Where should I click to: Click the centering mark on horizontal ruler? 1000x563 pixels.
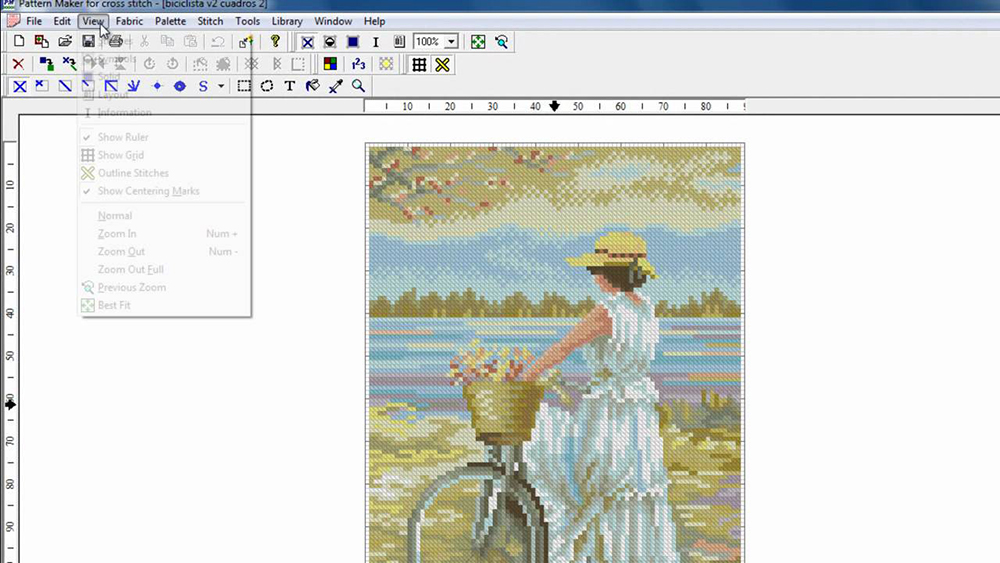[x=554, y=106]
